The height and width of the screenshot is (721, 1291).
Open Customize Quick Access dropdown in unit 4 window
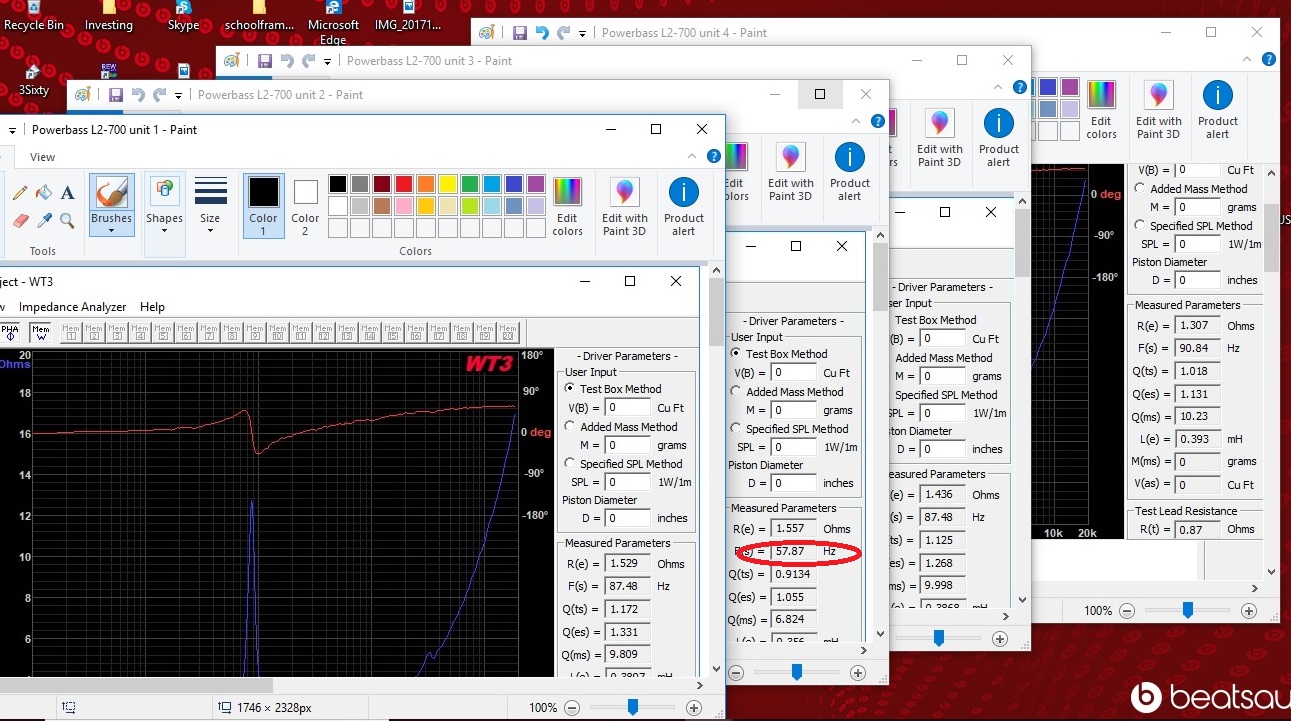[x=583, y=33]
